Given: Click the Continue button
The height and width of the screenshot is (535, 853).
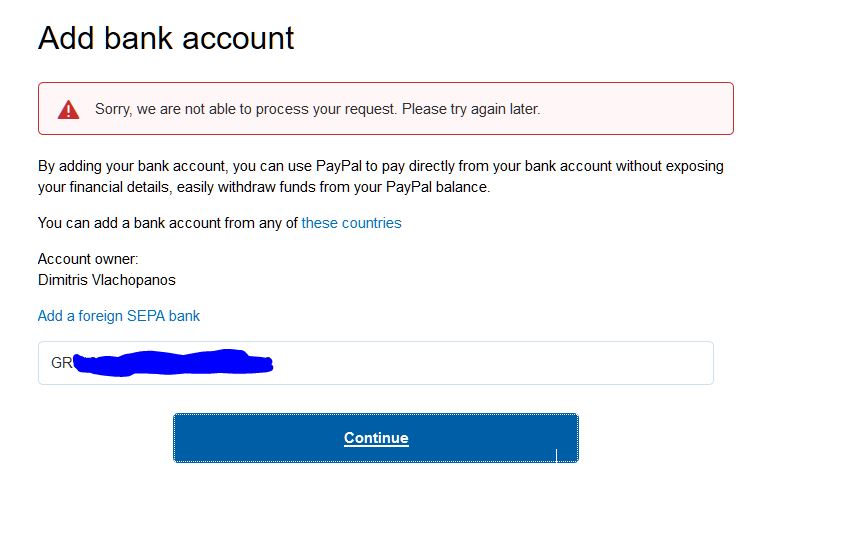Looking at the screenshot, I should point(375,438).
